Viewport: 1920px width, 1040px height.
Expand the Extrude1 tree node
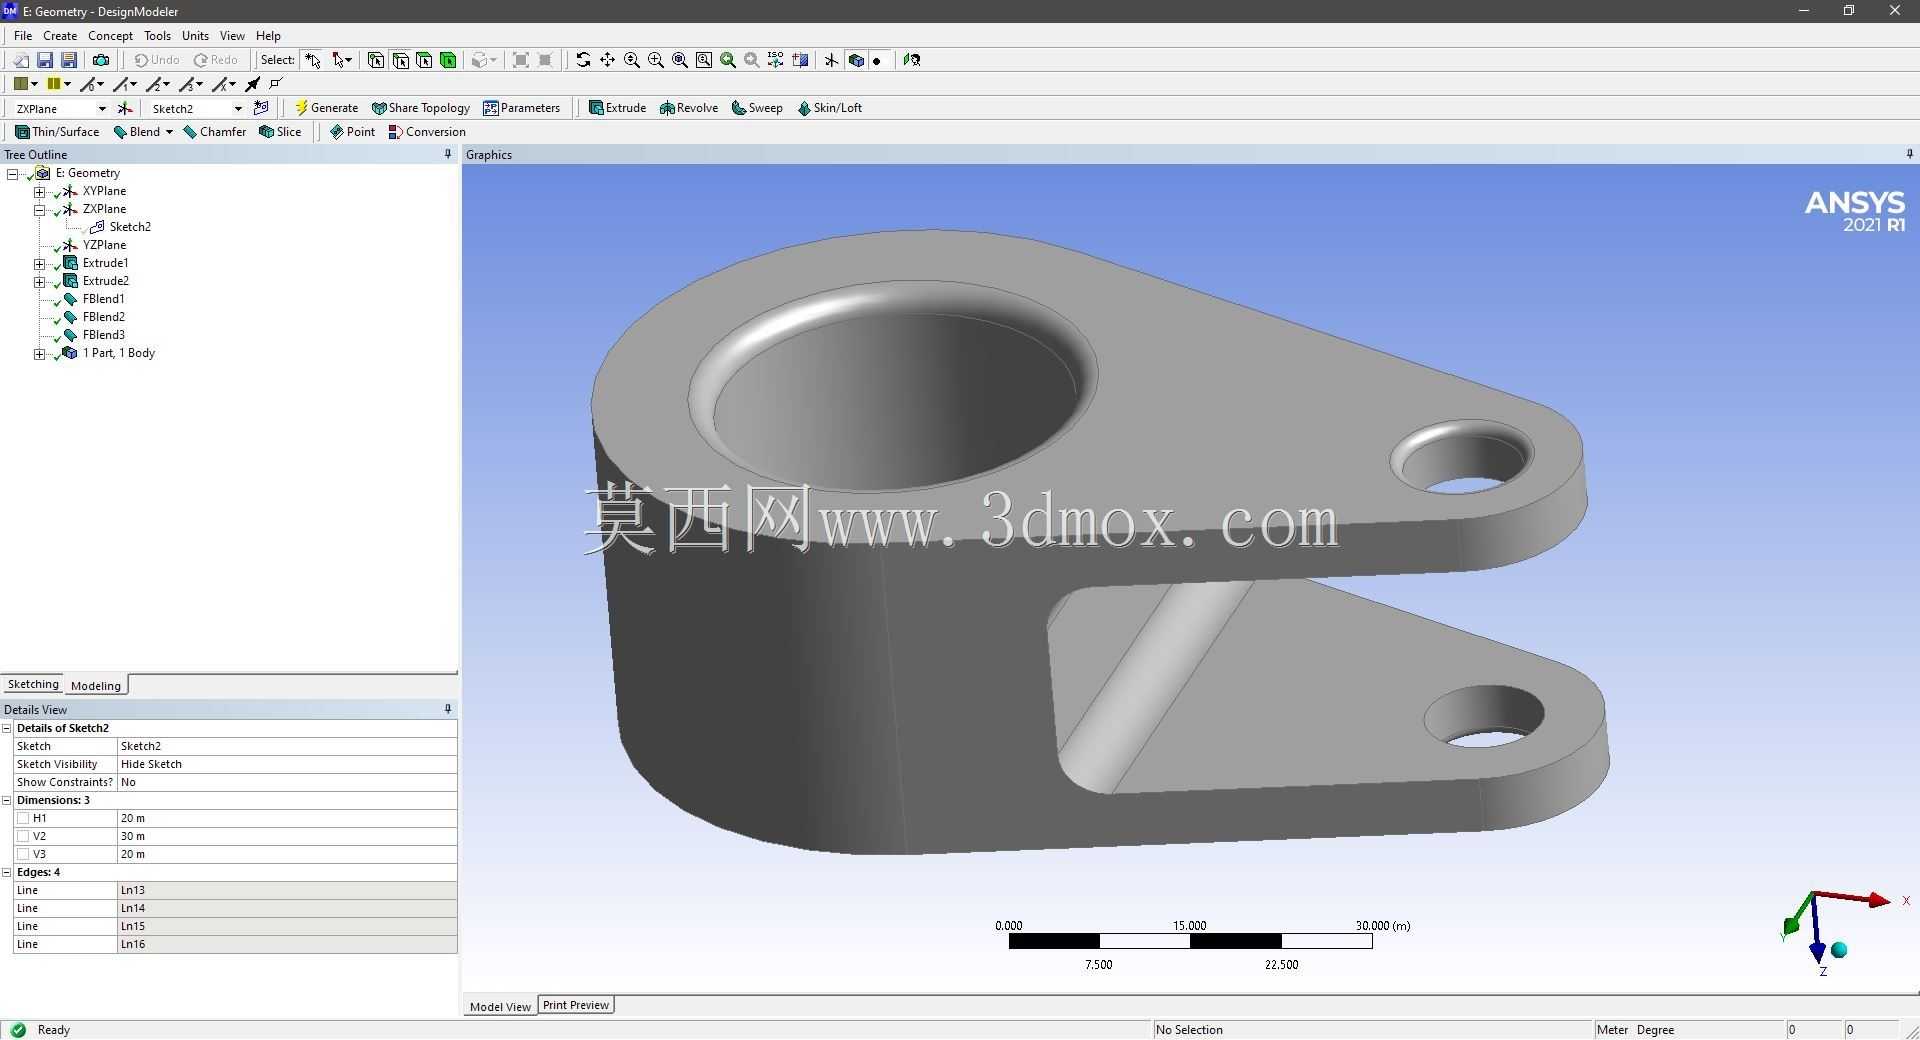coord(39,264)
